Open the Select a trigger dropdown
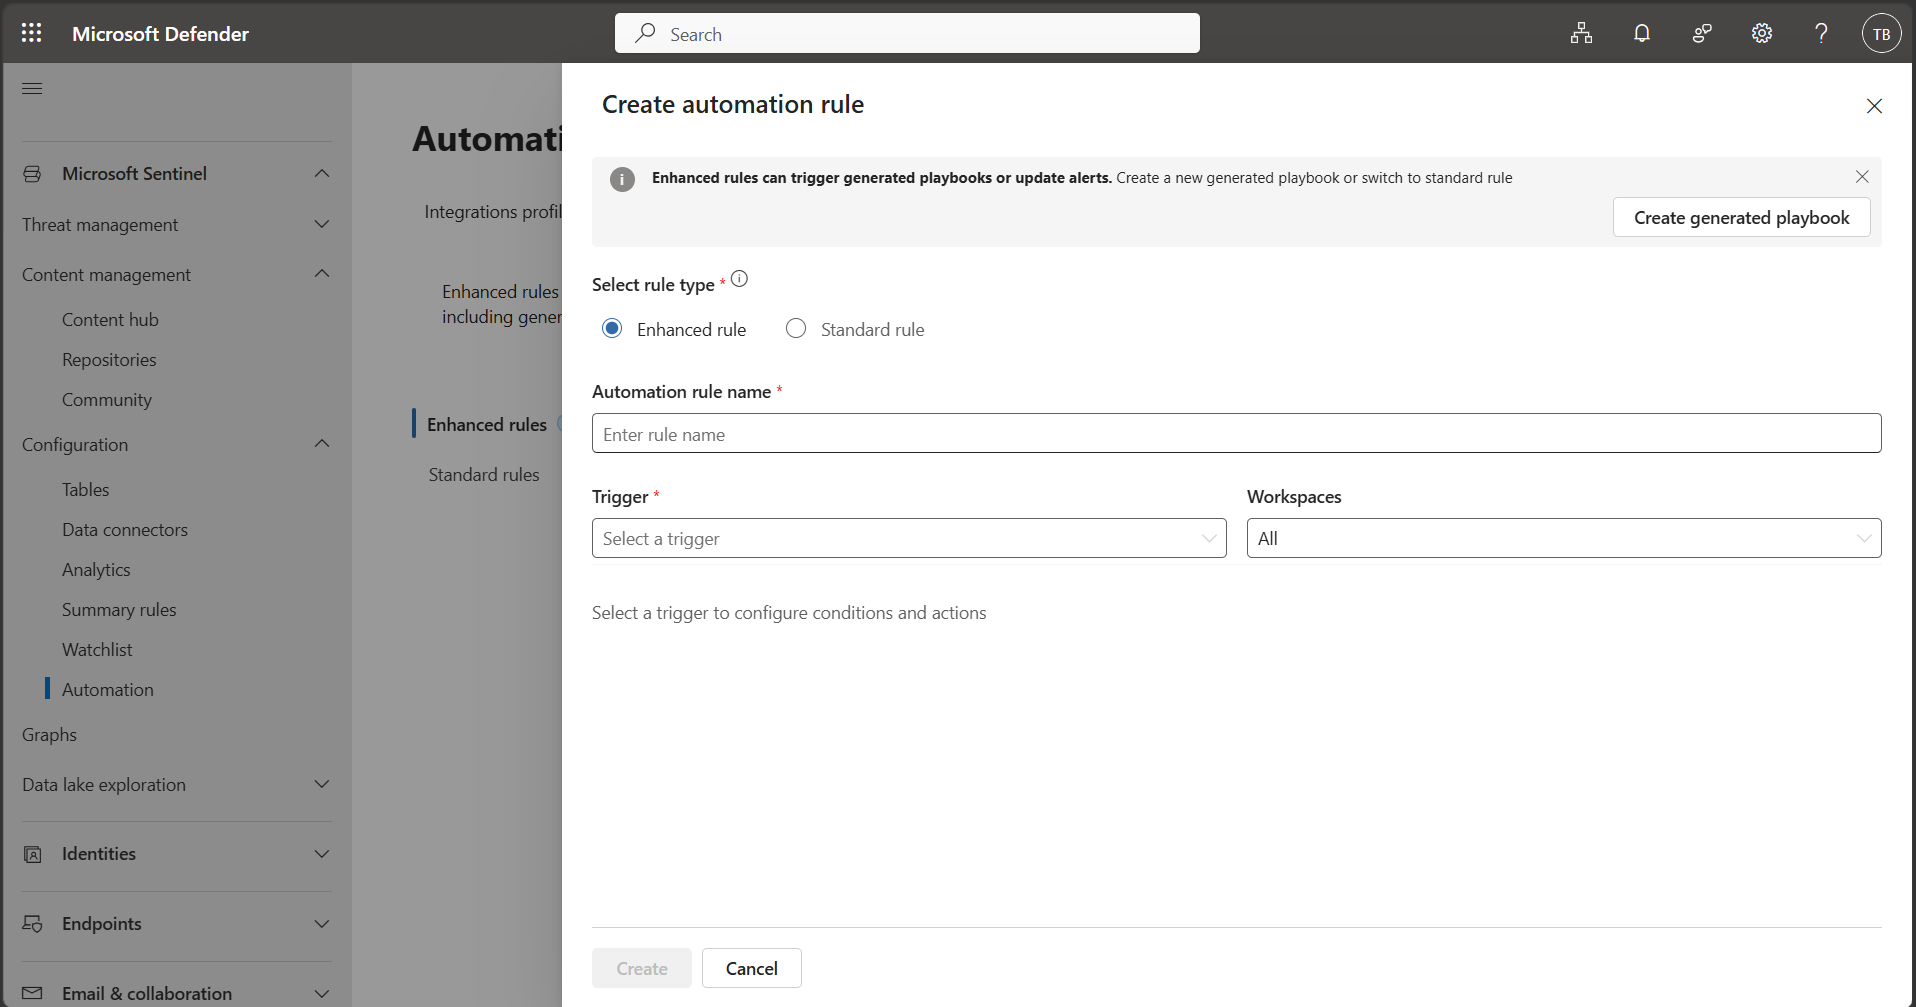This screenshot has width=1916, height=1007. [909, 538]
